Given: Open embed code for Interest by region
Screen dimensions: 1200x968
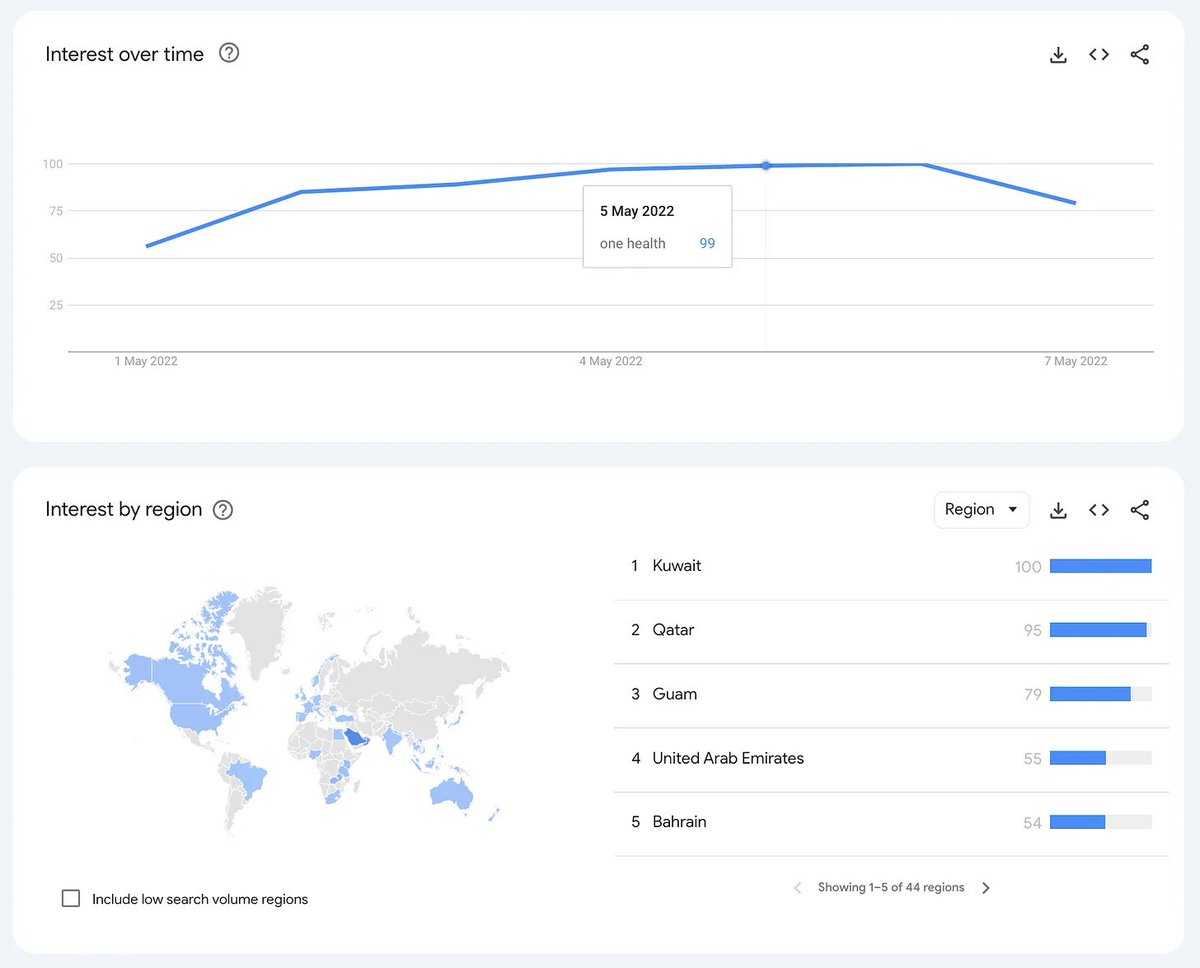Looking at the screenshot, I should coord(1099,510).
